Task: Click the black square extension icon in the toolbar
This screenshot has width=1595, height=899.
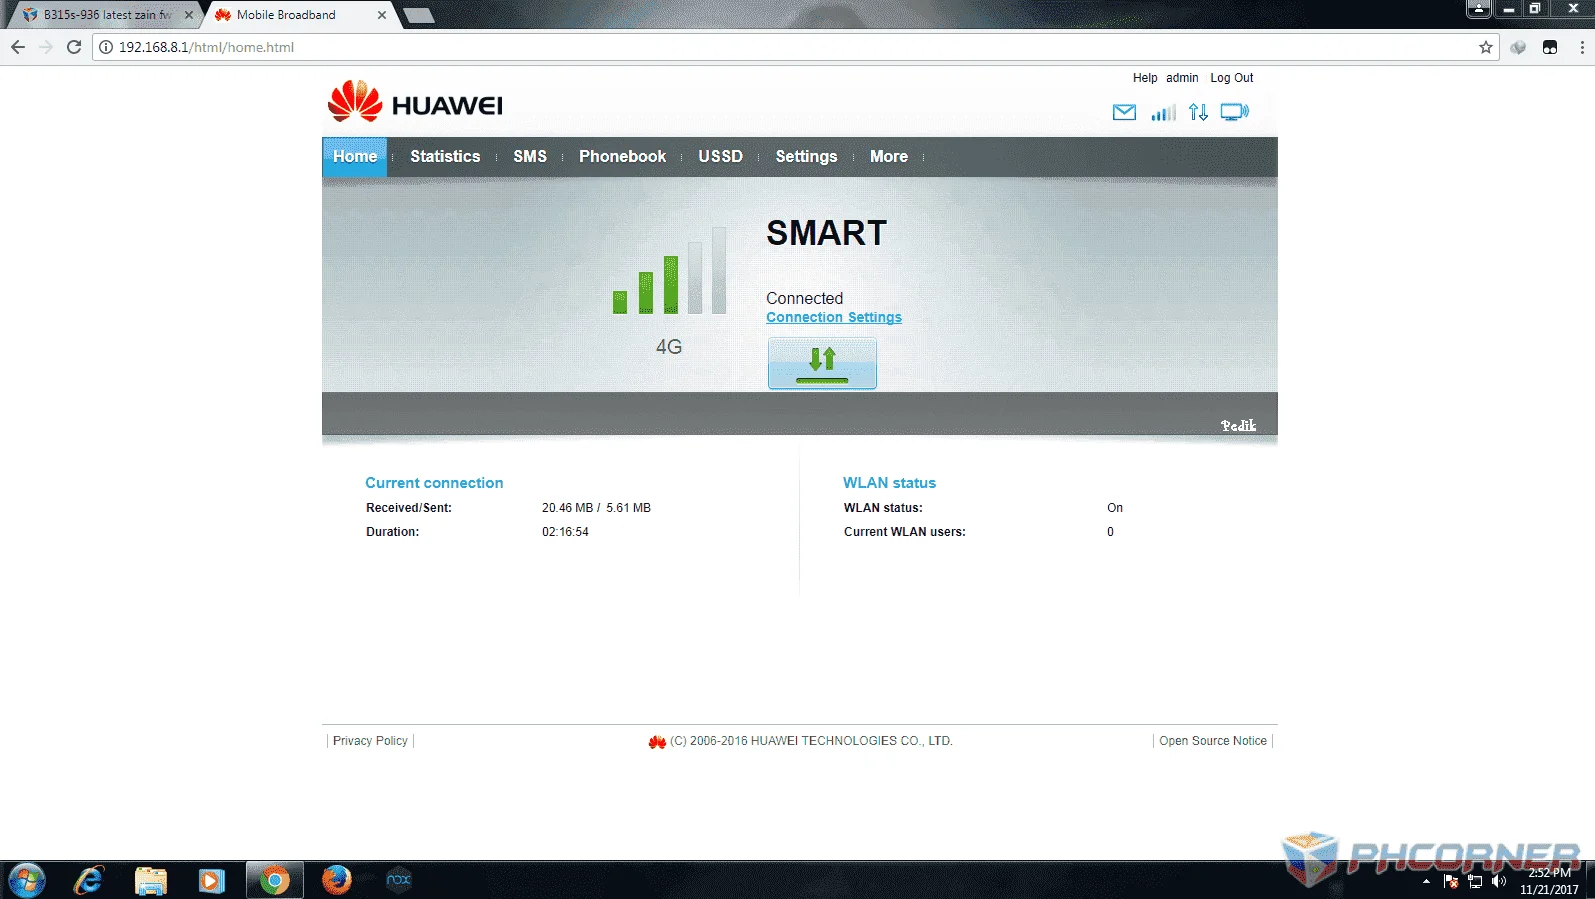Action: pos(1550,47)
